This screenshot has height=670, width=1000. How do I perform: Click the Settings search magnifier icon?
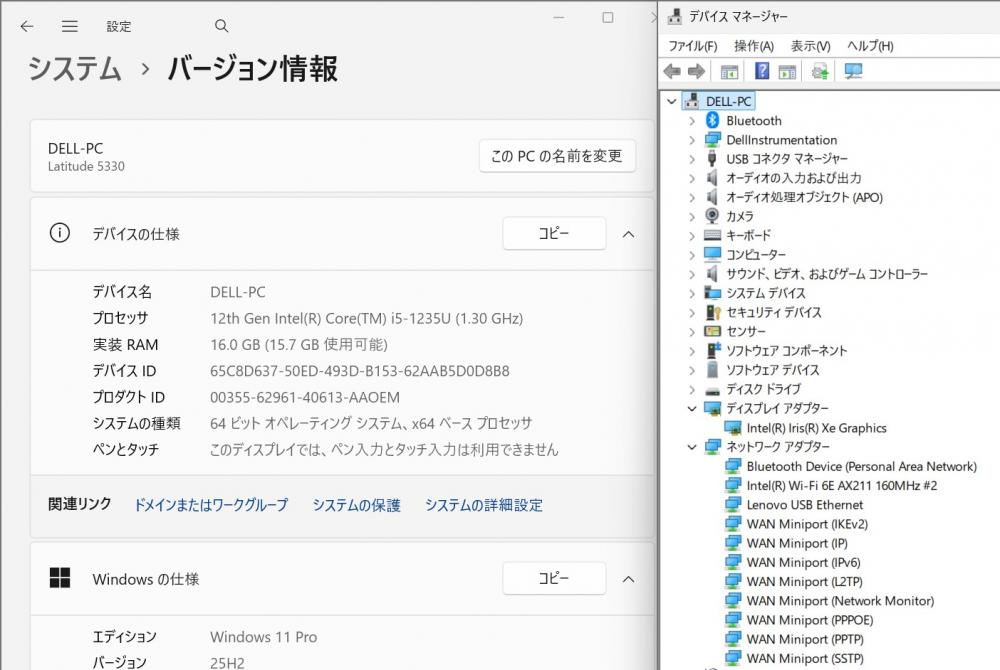[x=222, y=26]
